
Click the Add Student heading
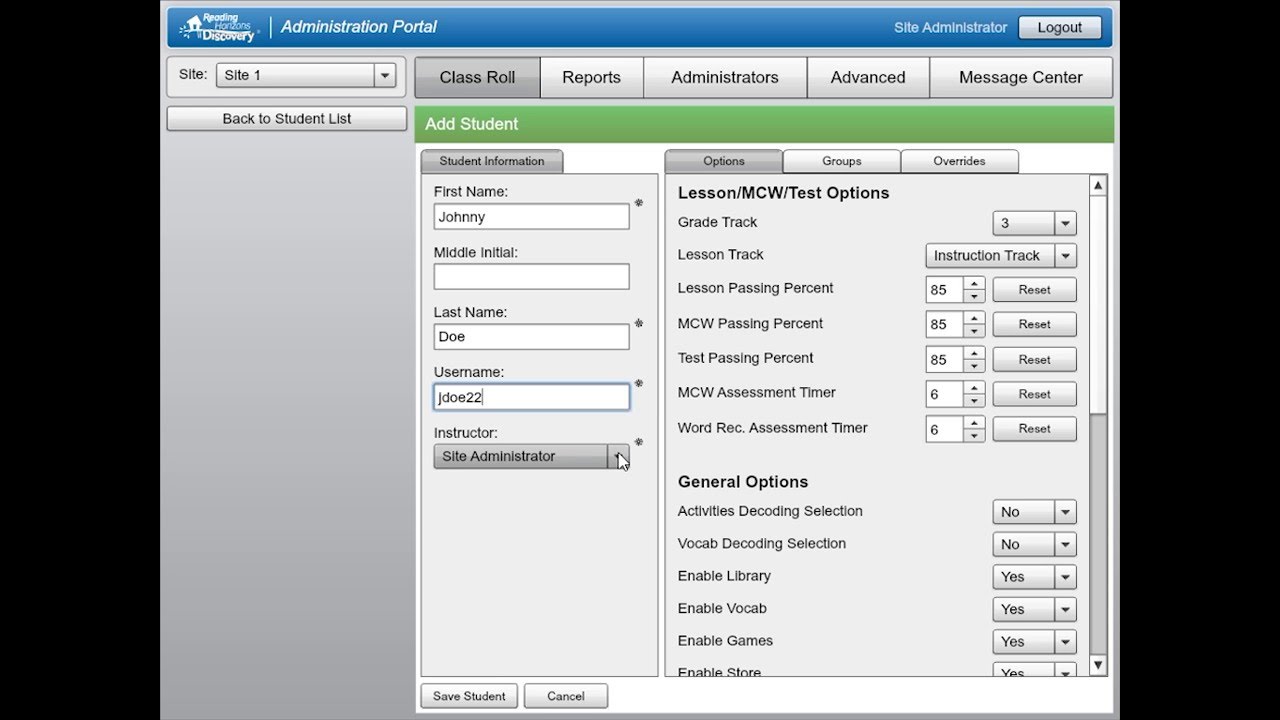471,124
